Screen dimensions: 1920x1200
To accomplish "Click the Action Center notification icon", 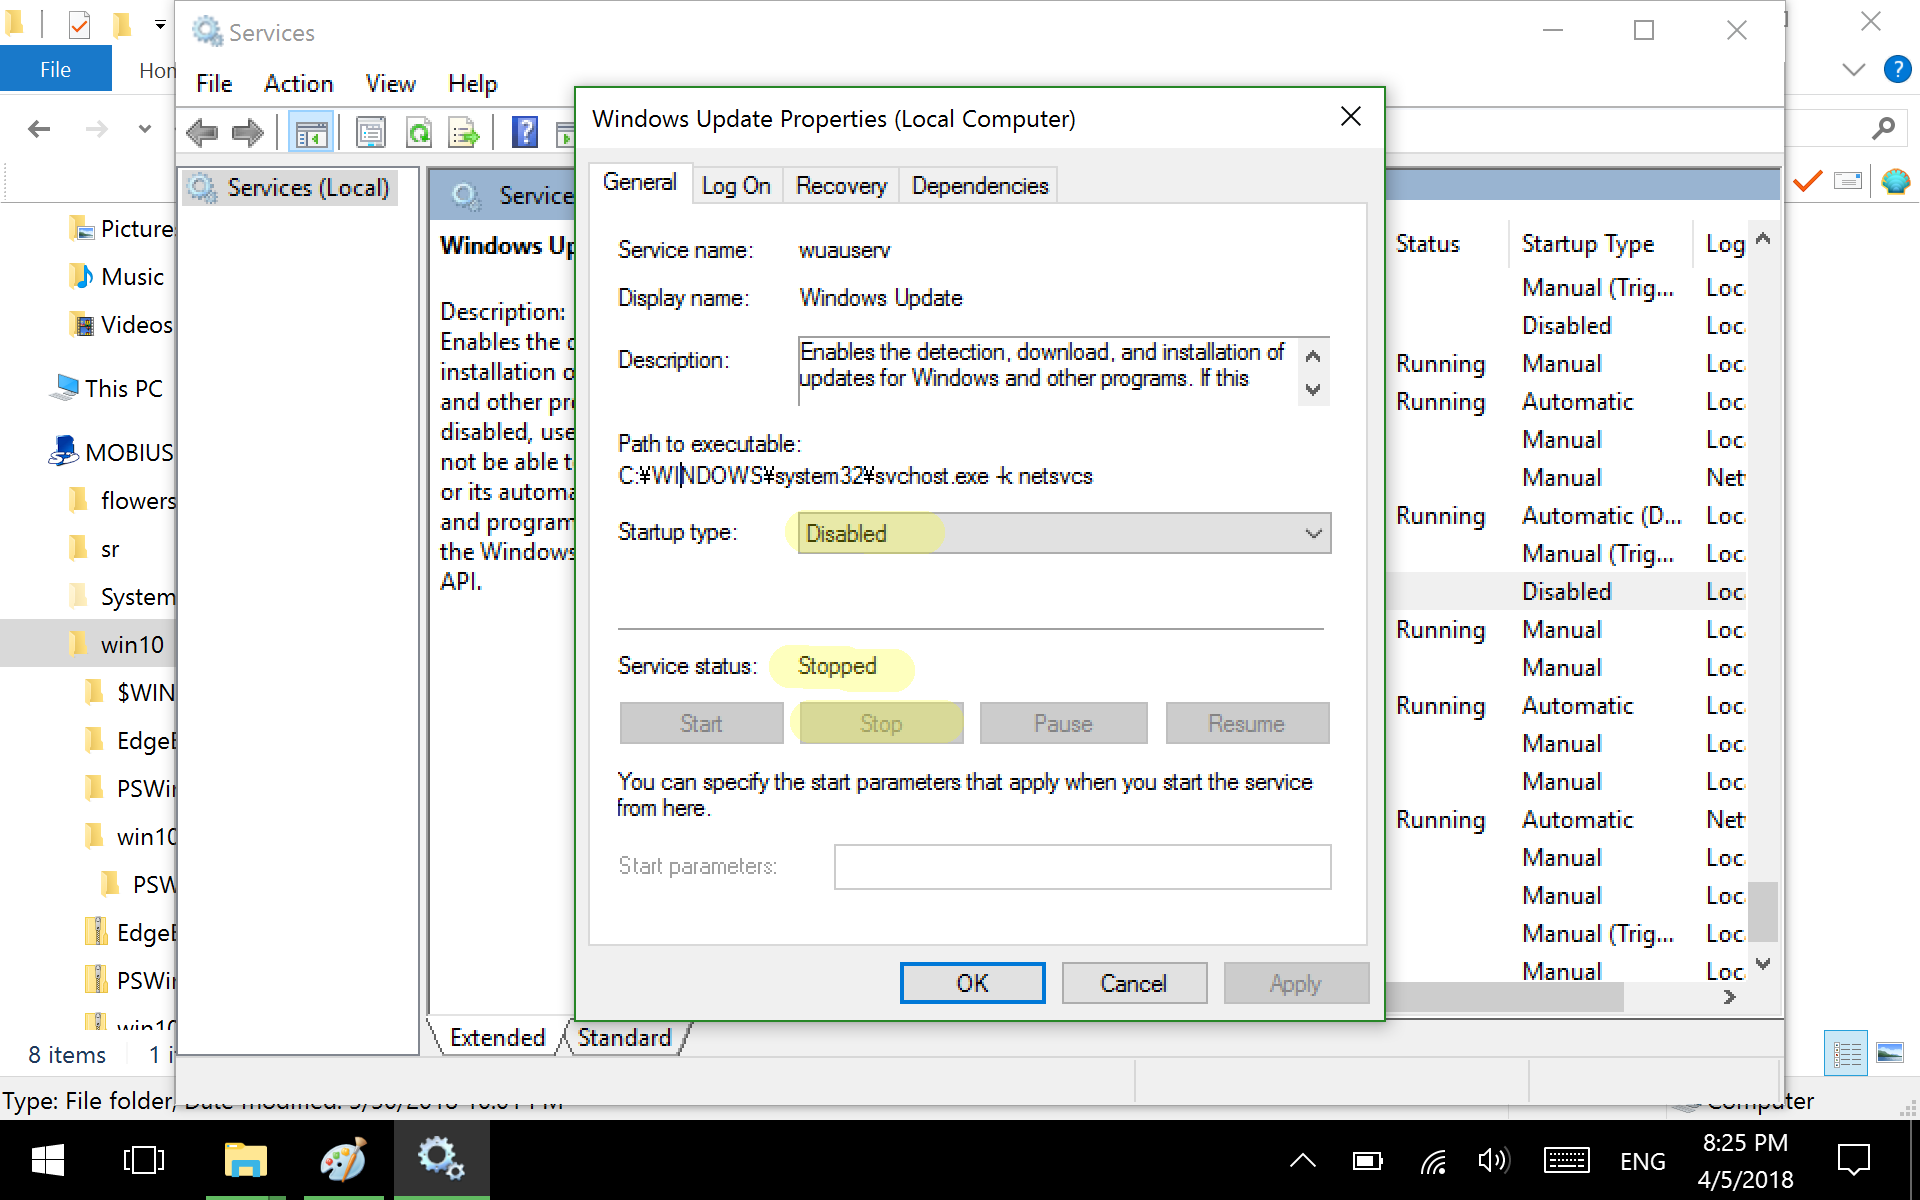I will (1855, 1159).
